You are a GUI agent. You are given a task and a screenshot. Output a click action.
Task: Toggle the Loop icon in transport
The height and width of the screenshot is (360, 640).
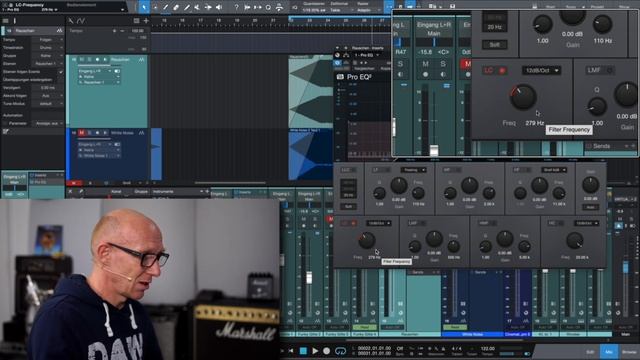(x=340, y=351)
